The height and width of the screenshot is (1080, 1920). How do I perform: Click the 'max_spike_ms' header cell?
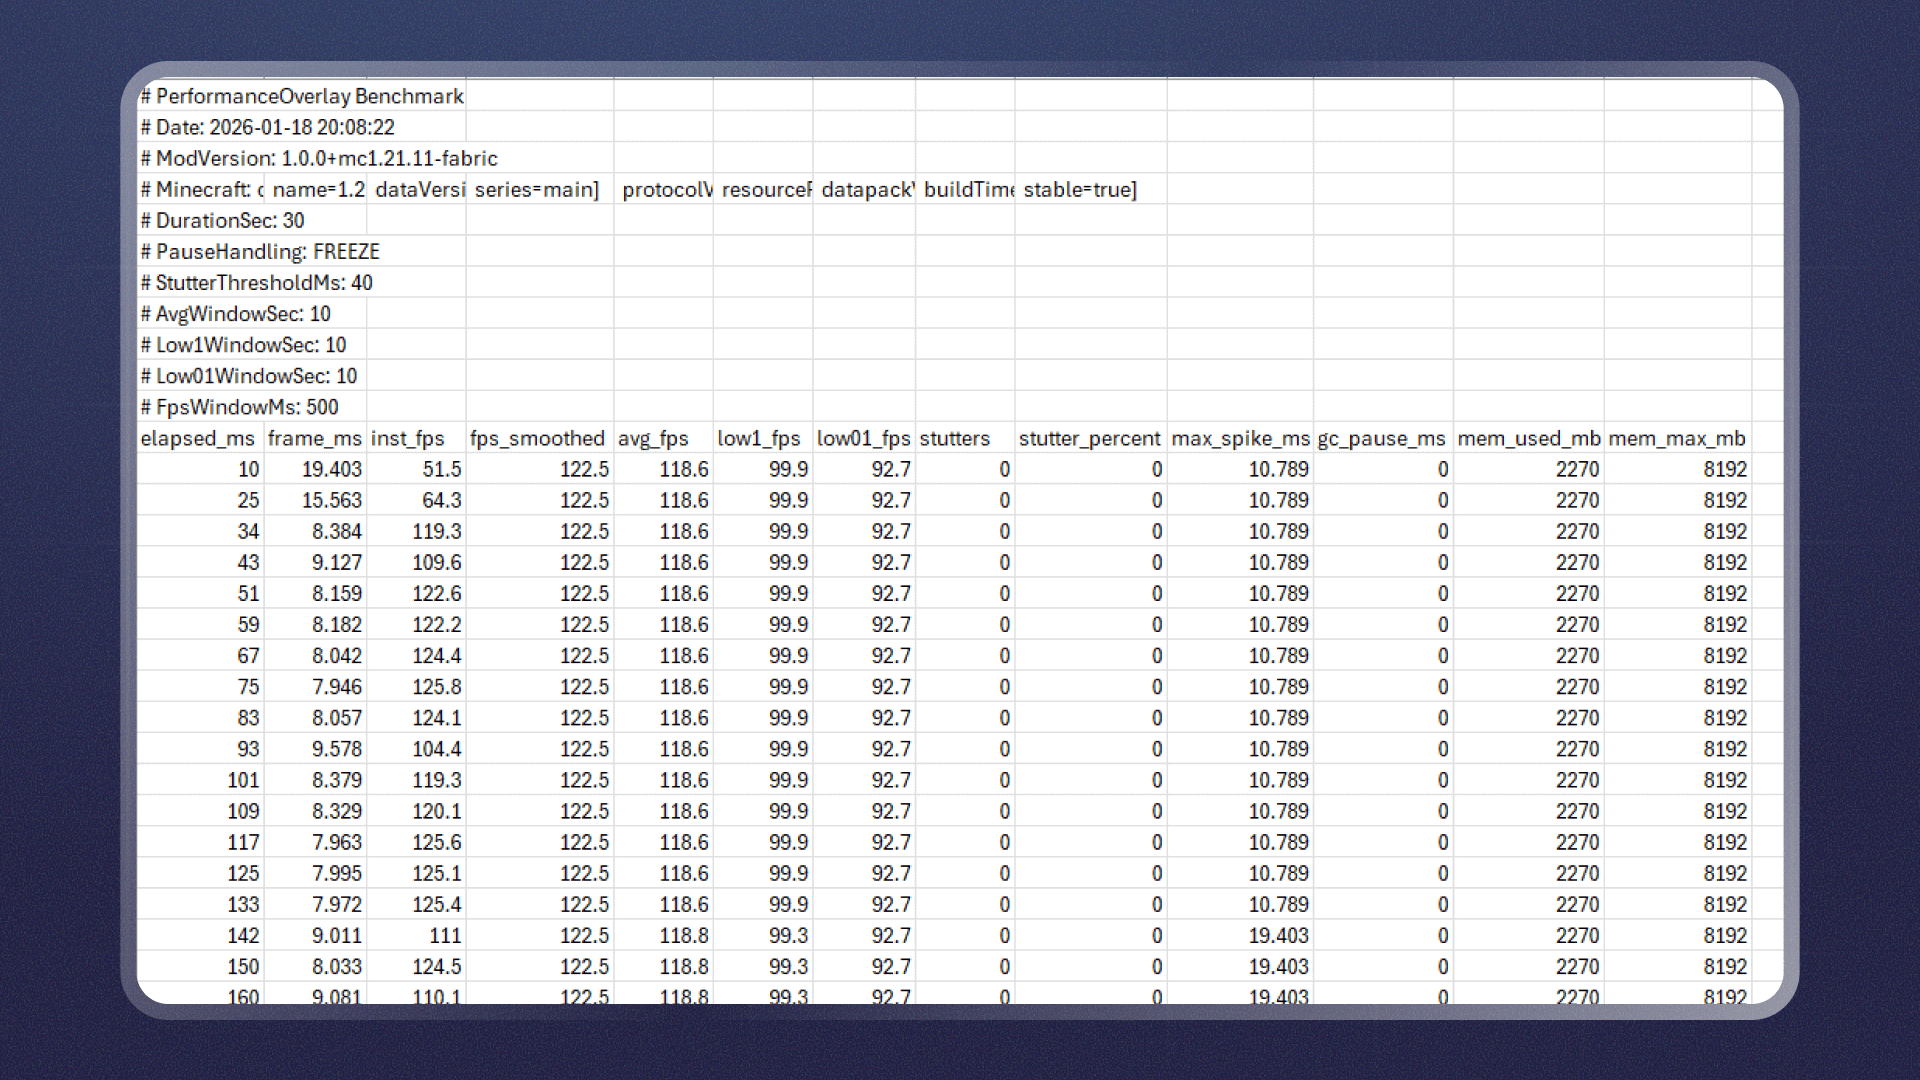(1240, 438)
